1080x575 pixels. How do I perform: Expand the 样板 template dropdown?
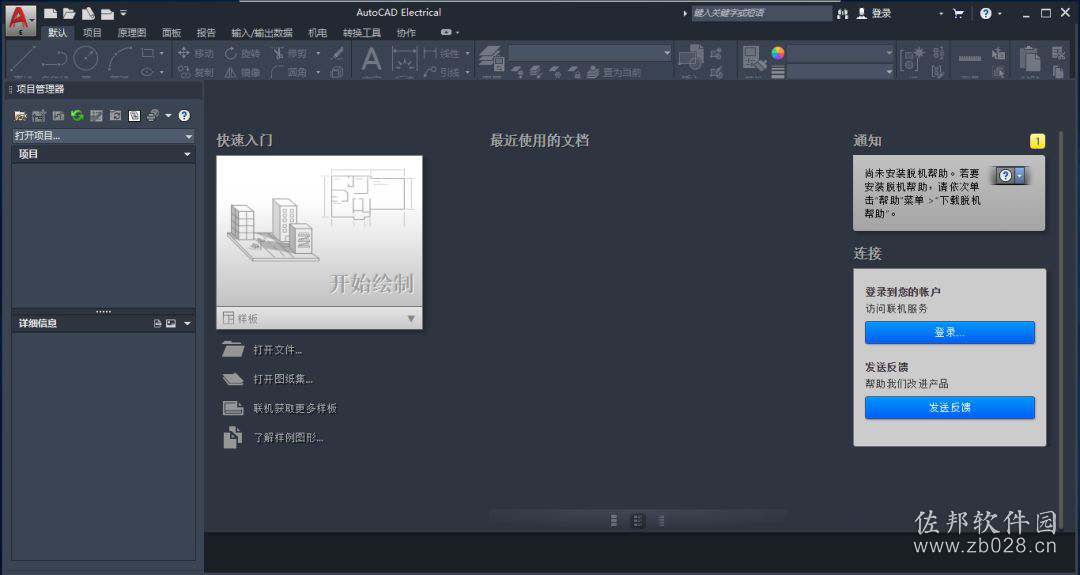[320, 318]
